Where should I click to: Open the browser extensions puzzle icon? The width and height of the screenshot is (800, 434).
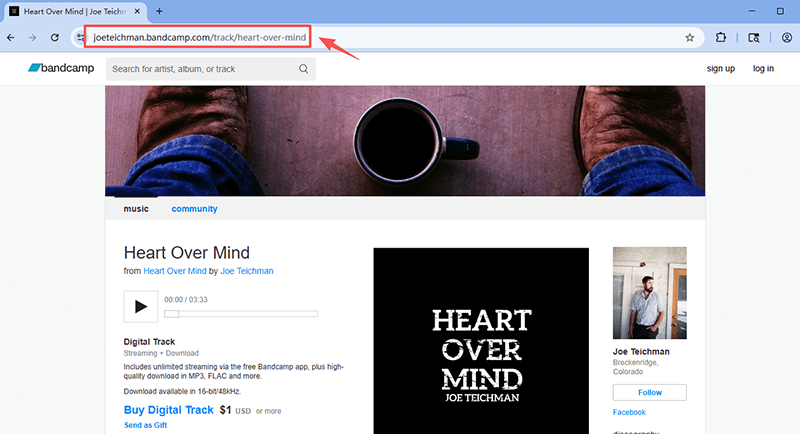pos(720,37)
